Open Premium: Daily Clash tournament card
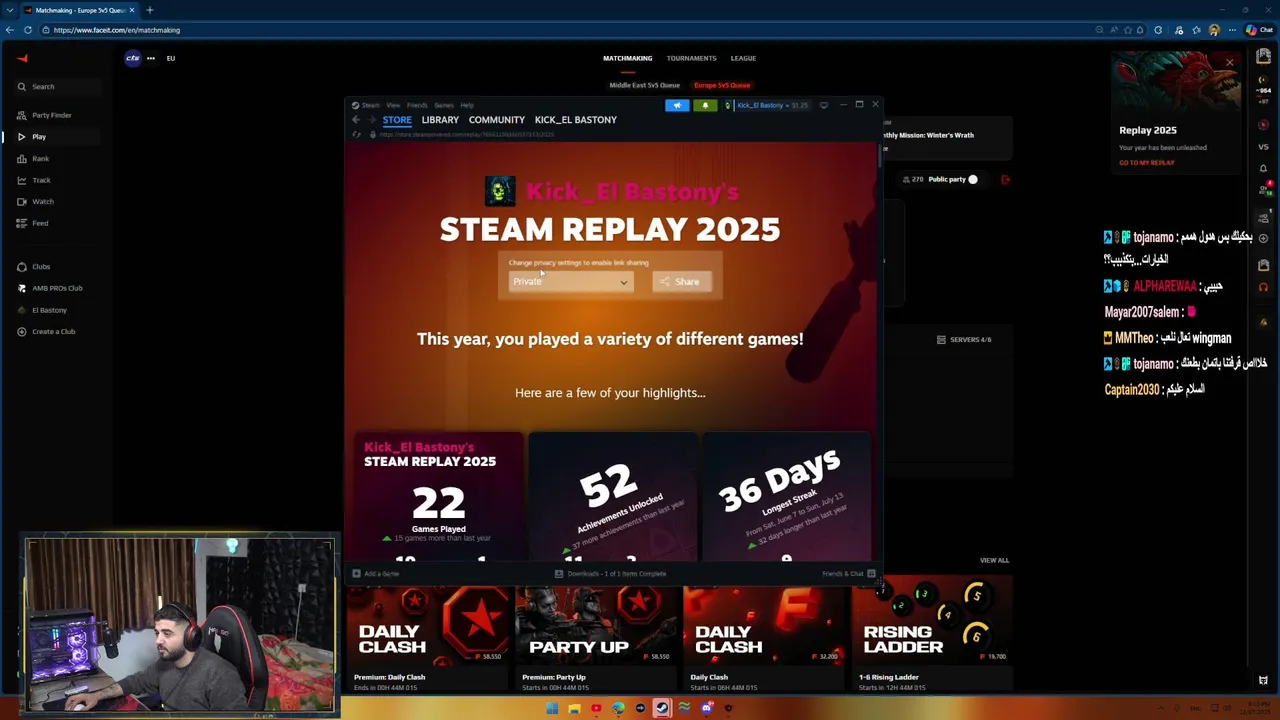Image resolution: width=1280 pixels, height=720 pixels. 429,639
